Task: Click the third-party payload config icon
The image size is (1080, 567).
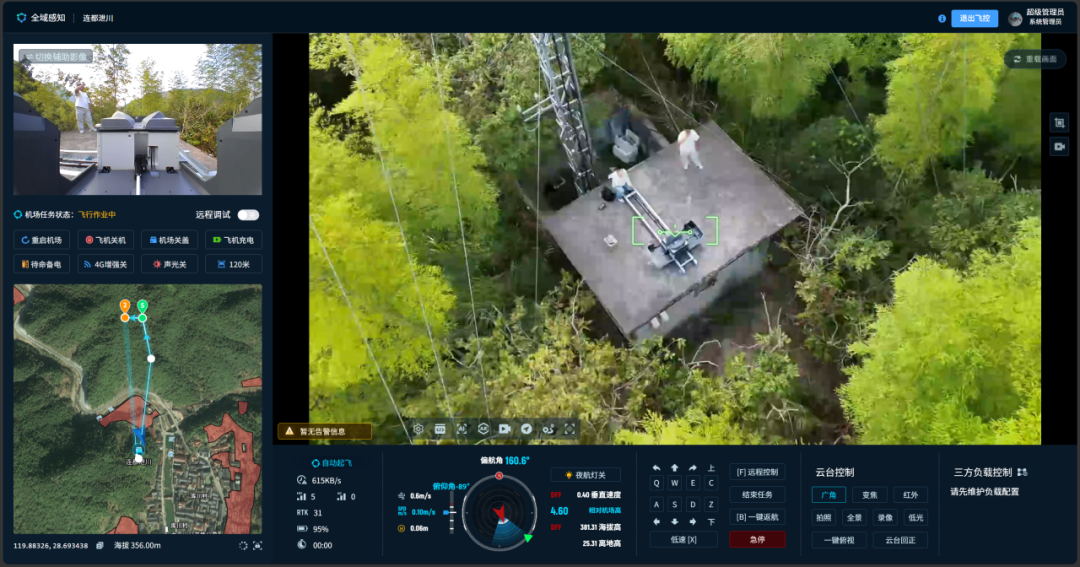Action: tap(1022, 472)
